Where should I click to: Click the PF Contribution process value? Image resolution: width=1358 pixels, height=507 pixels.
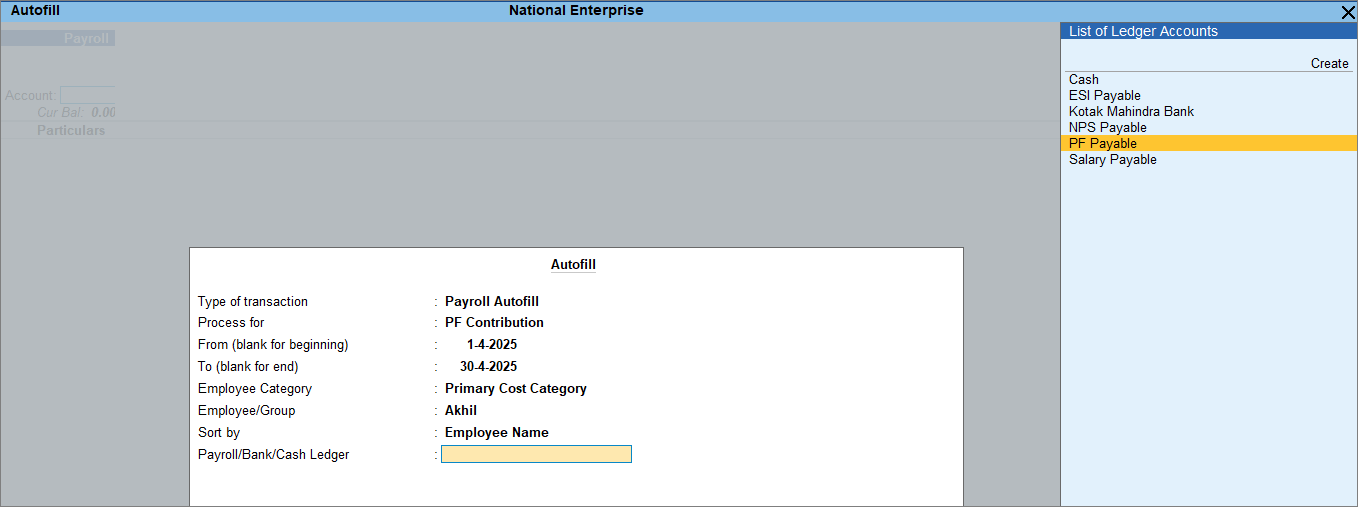pyautogui.click(x=494, y=323)
